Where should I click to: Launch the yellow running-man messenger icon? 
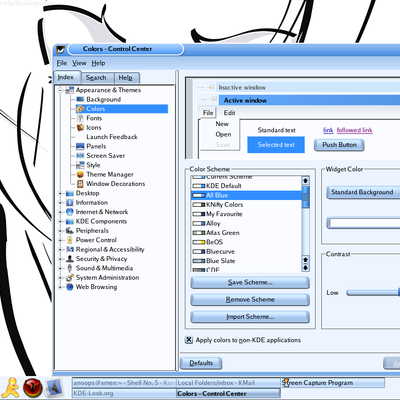(11, 388)
